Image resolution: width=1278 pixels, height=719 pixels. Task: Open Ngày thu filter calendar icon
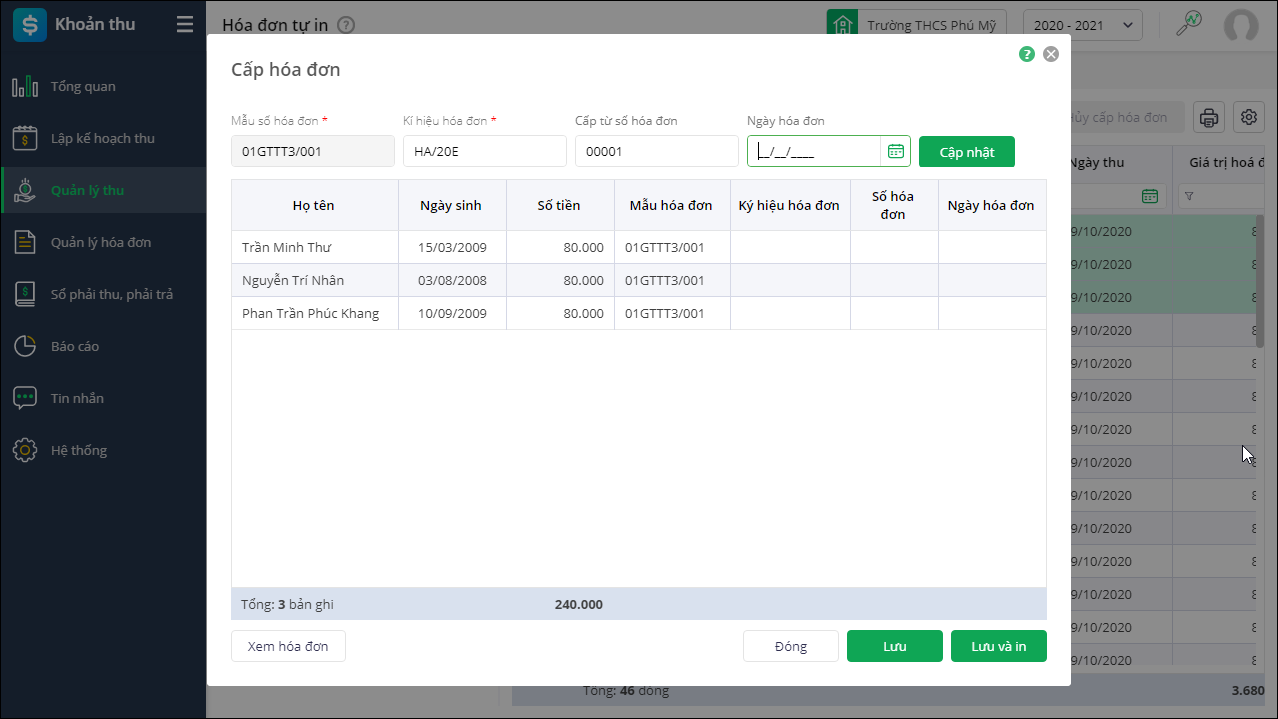click(x=1150, y=196)
